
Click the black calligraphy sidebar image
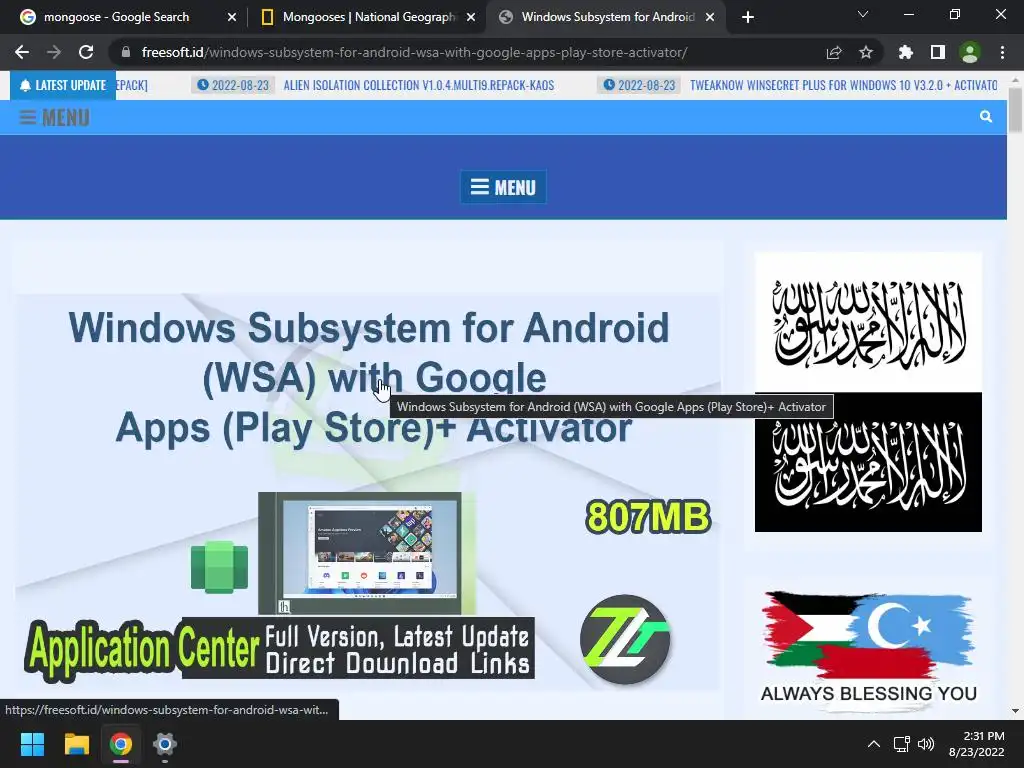[x=868, y=462]
